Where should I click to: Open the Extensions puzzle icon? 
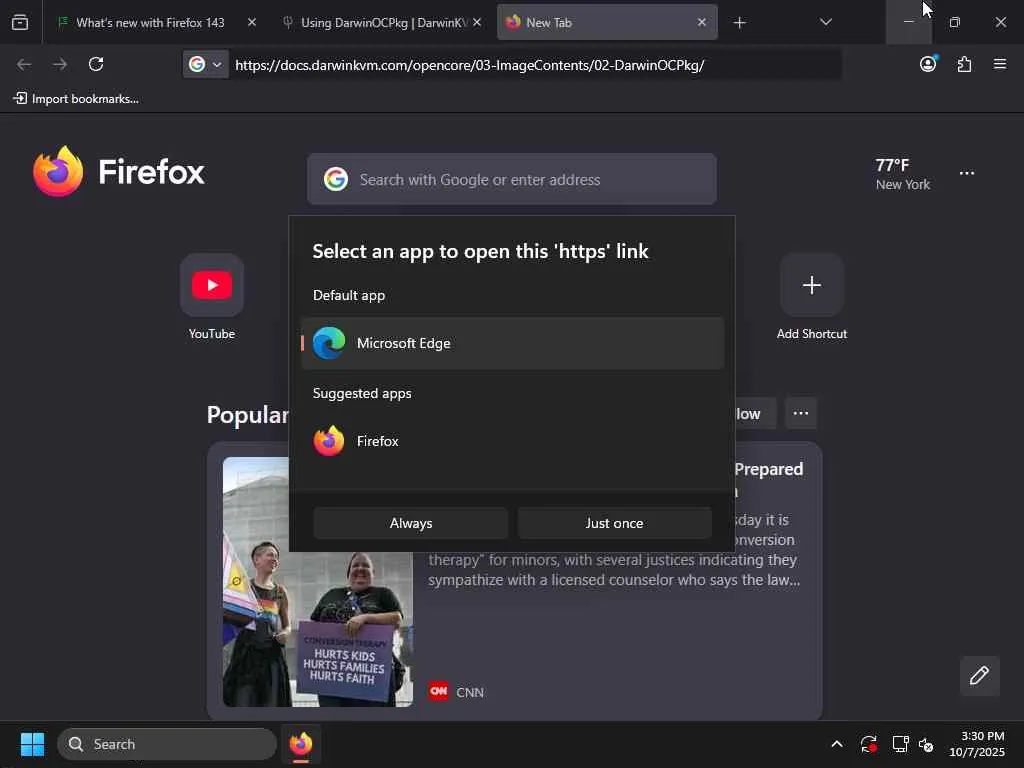coord(964,64)
